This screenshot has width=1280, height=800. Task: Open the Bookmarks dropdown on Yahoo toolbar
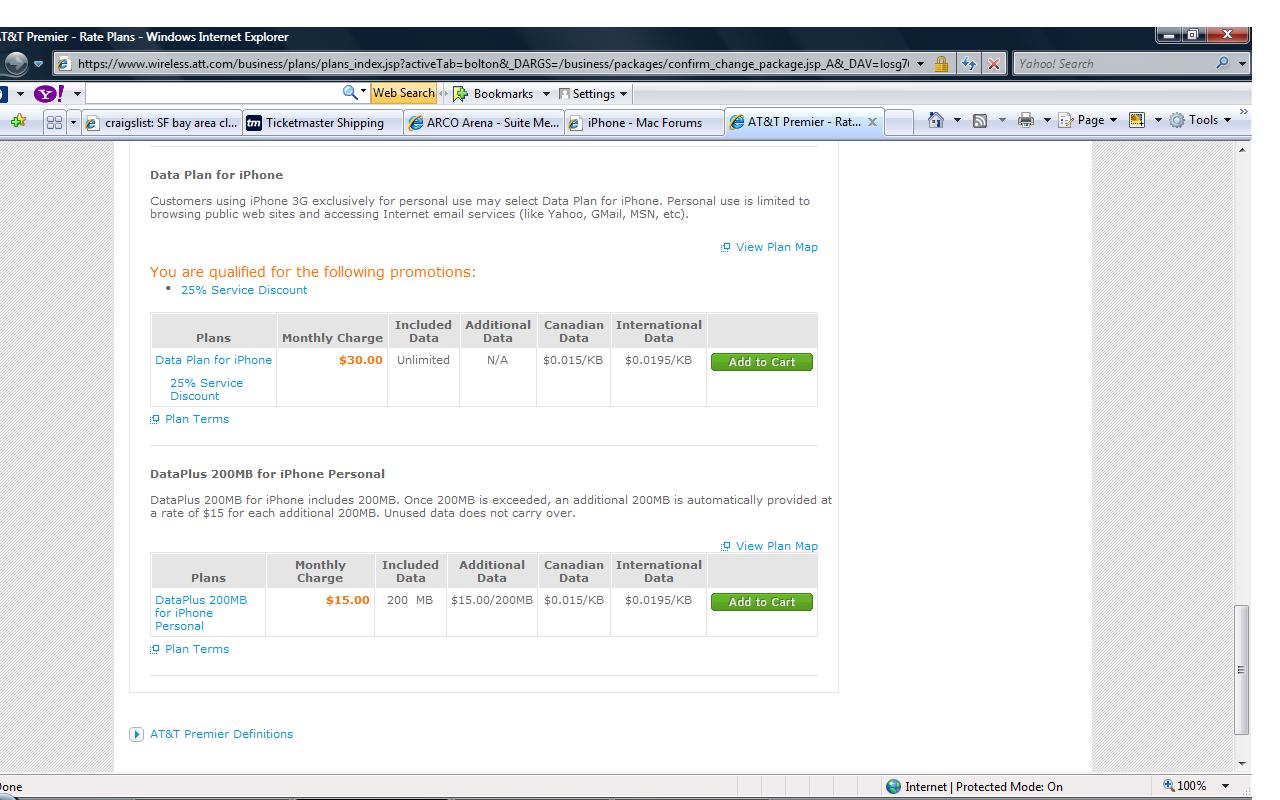pos(546,93)
